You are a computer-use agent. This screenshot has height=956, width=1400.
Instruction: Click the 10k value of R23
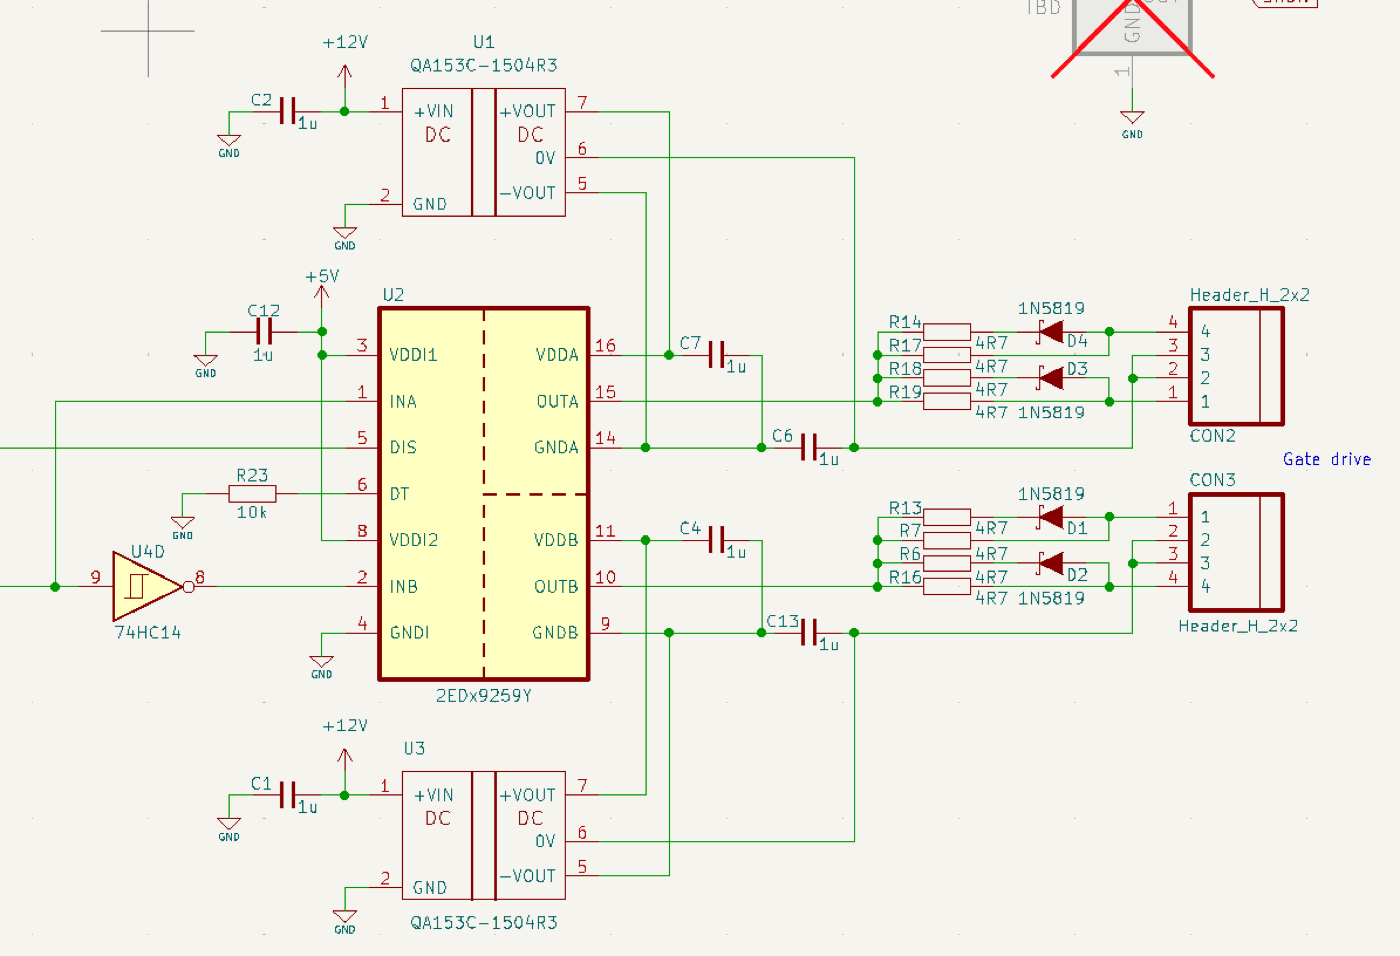(252, 512)
